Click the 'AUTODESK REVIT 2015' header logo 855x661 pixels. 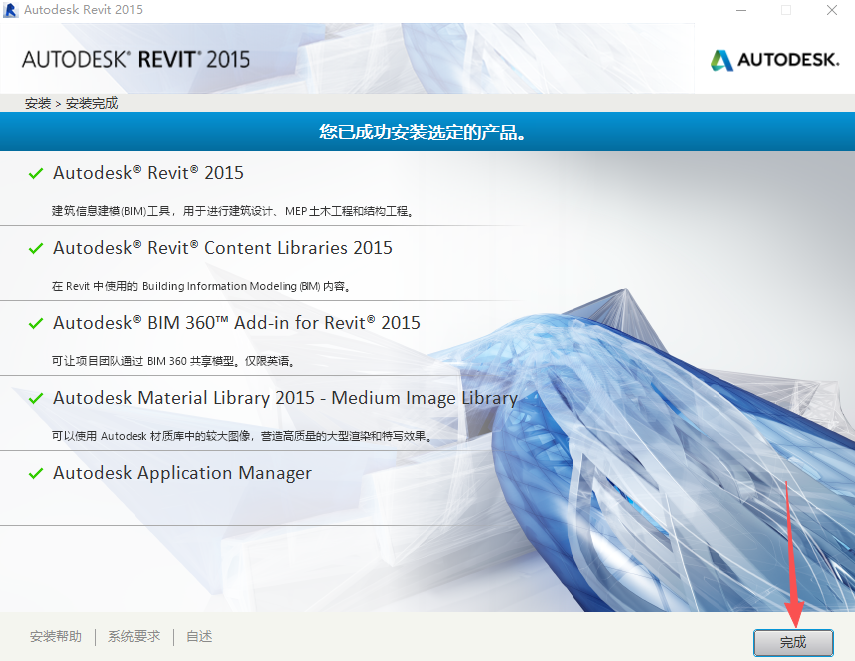pyautogui.click(x=136, y=59)
